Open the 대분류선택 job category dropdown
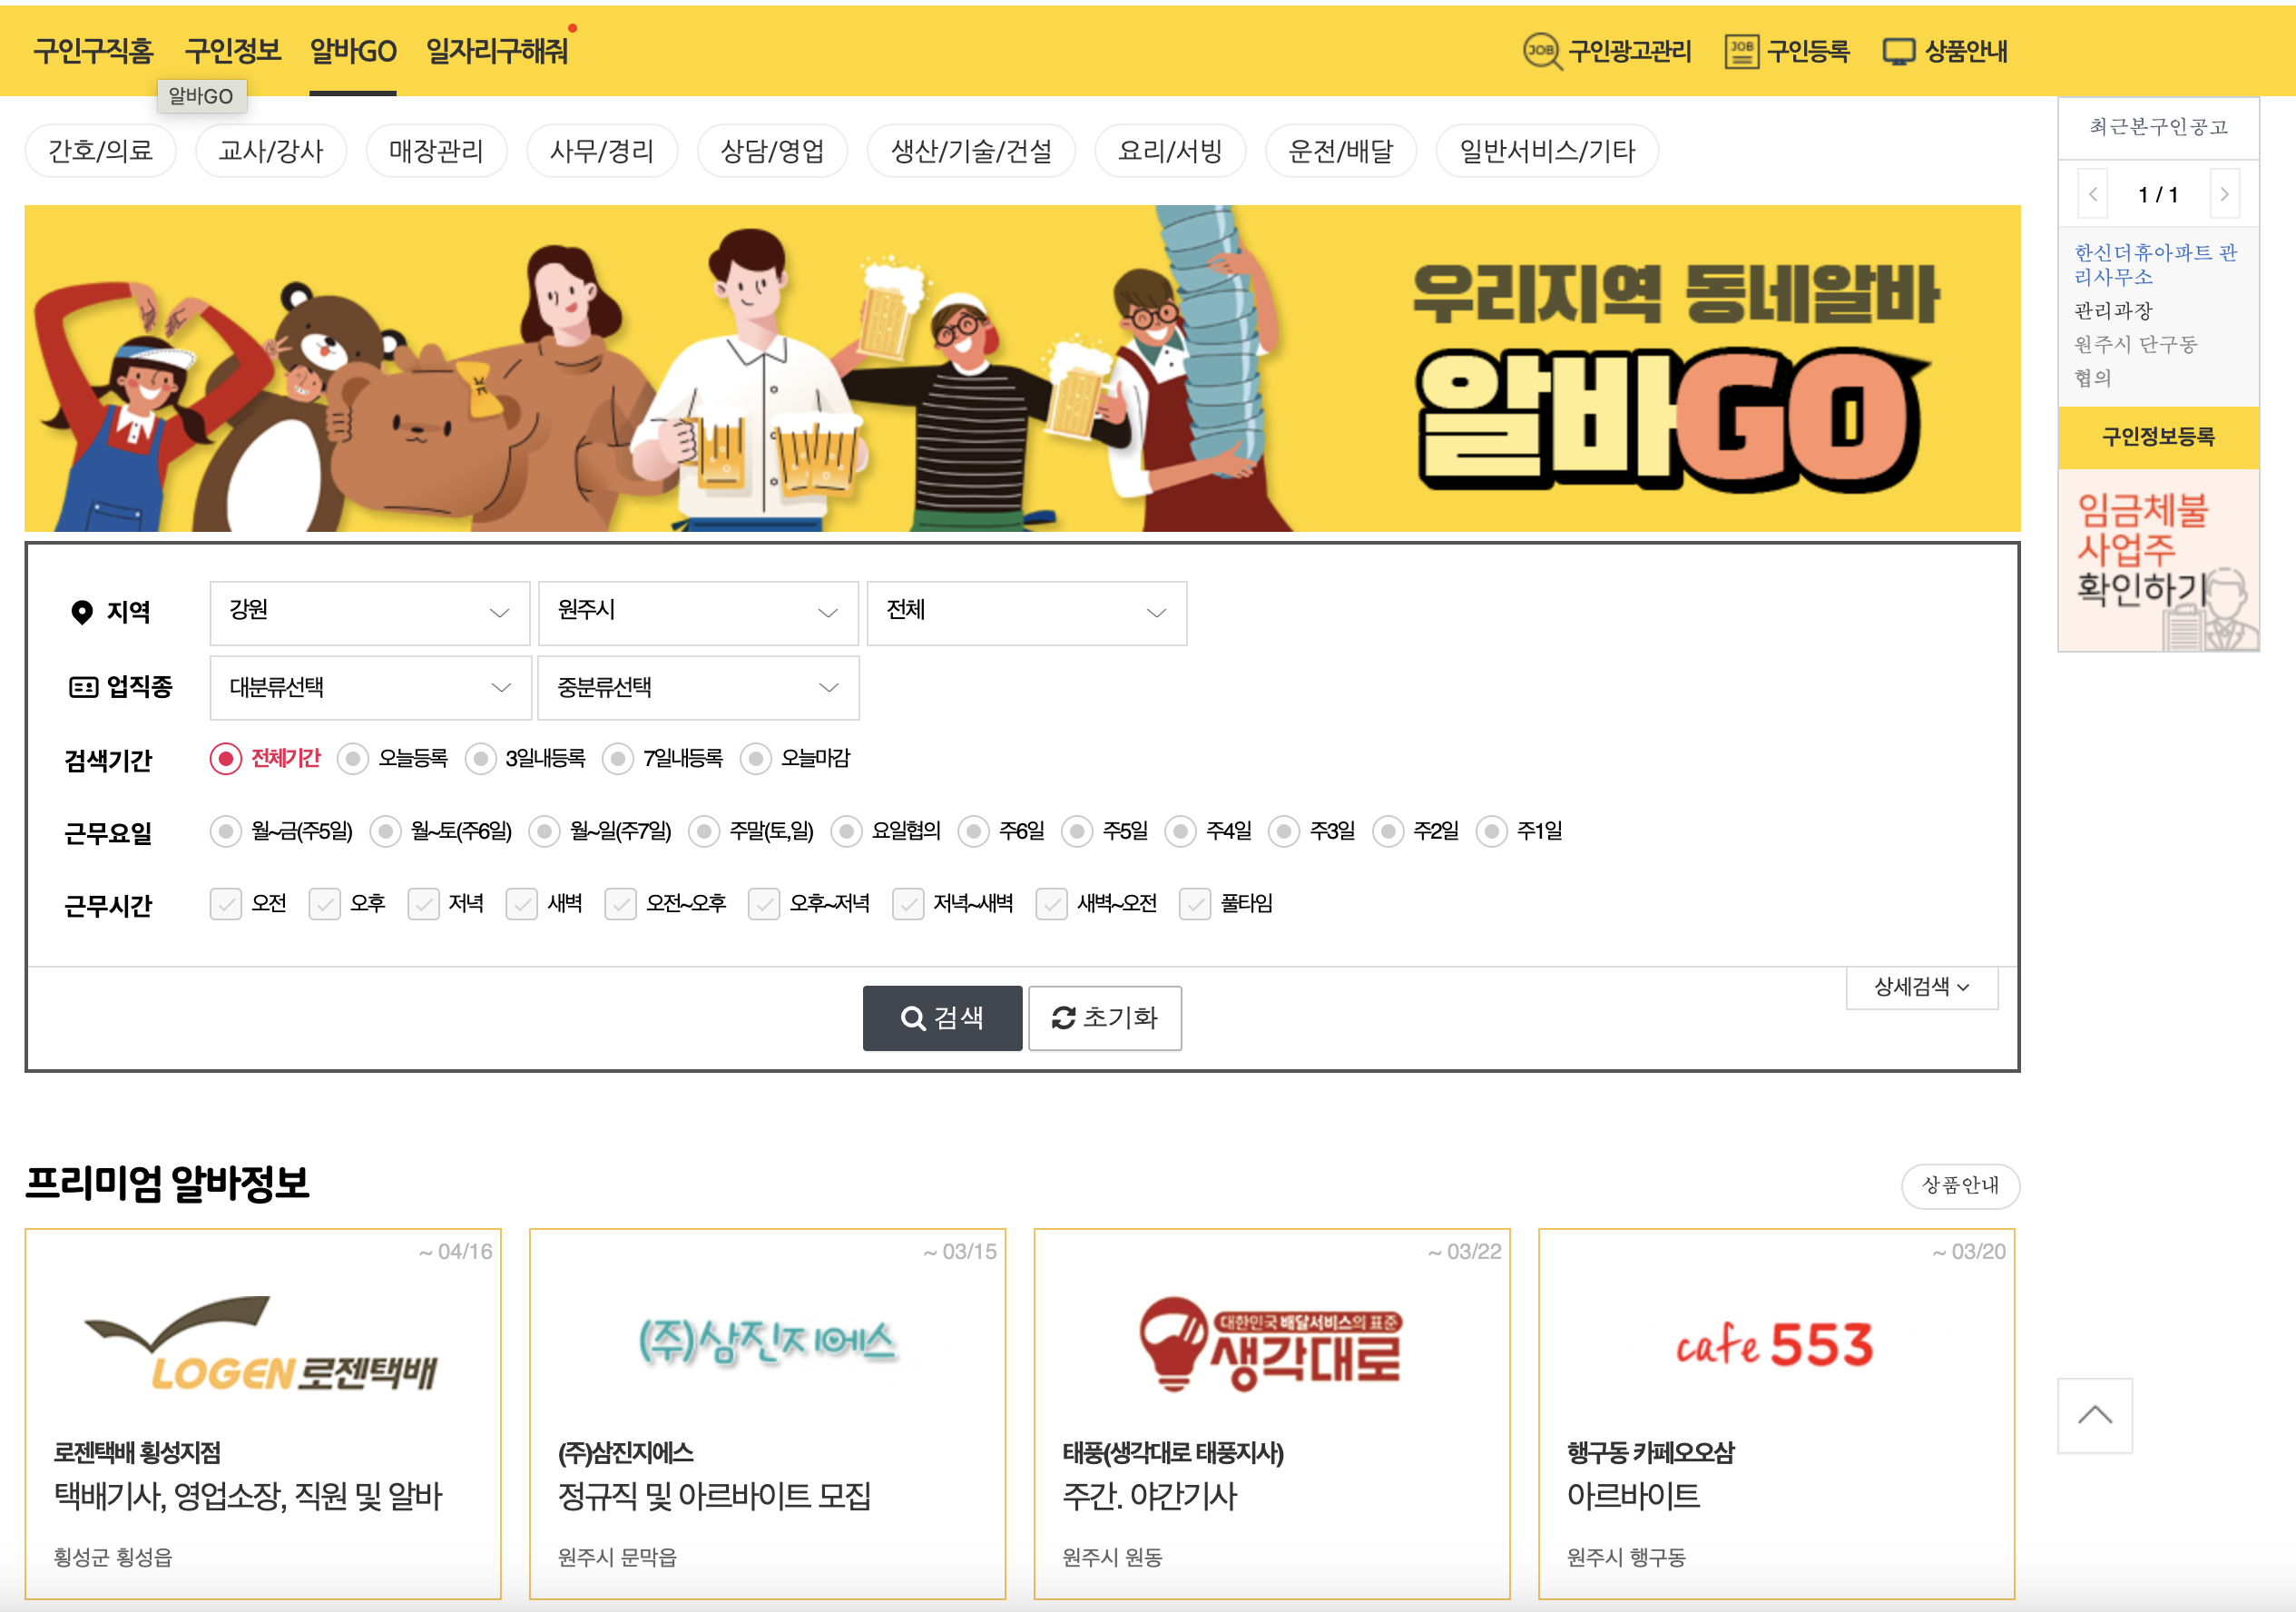Image resolution: width=2296 pixels, height=1612 pixels. click(x=369, y=687)
